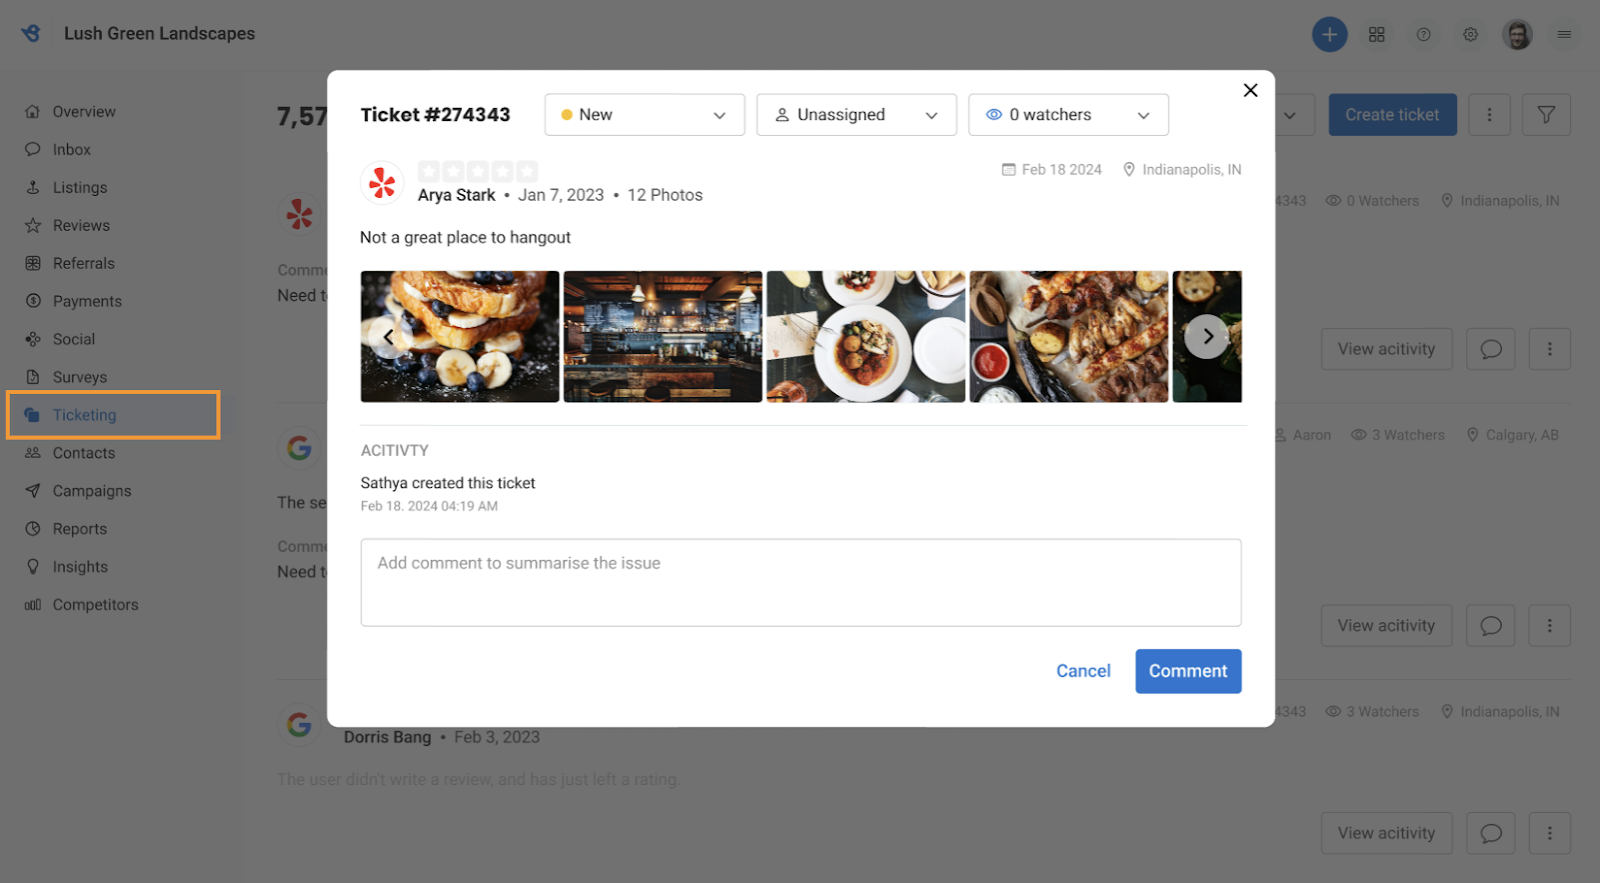1600x883 pixels.
Task: Click the Cancel link
Action: [x=1083, y=671]
